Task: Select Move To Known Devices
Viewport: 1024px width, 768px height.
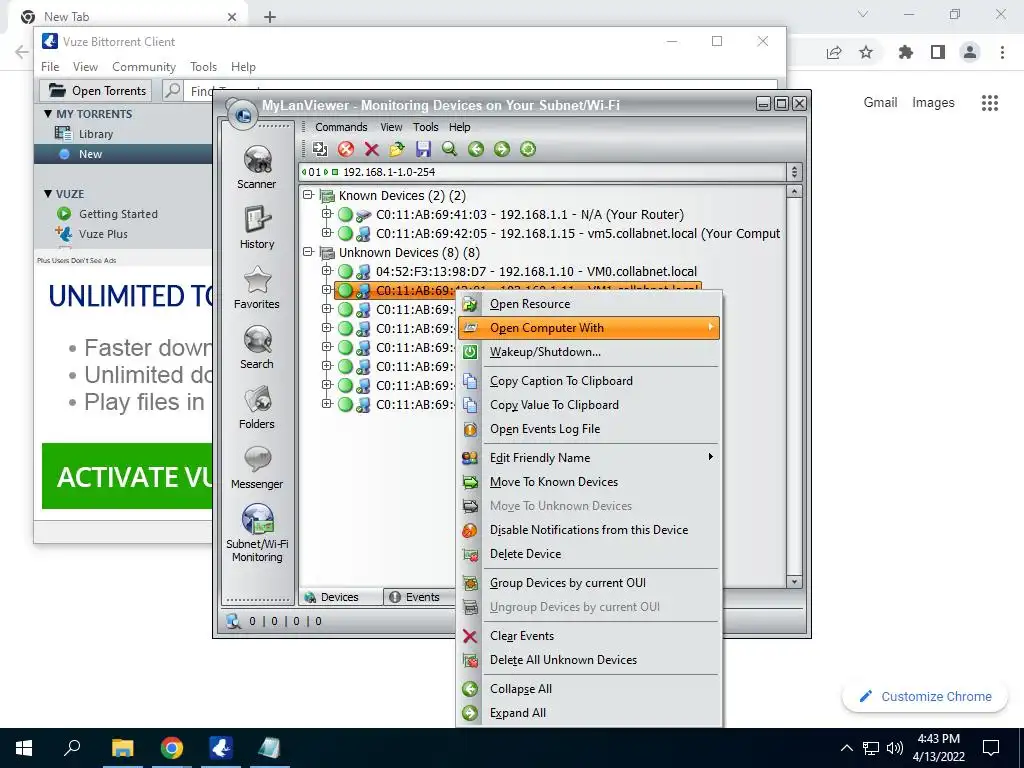Action: [588, 482]
